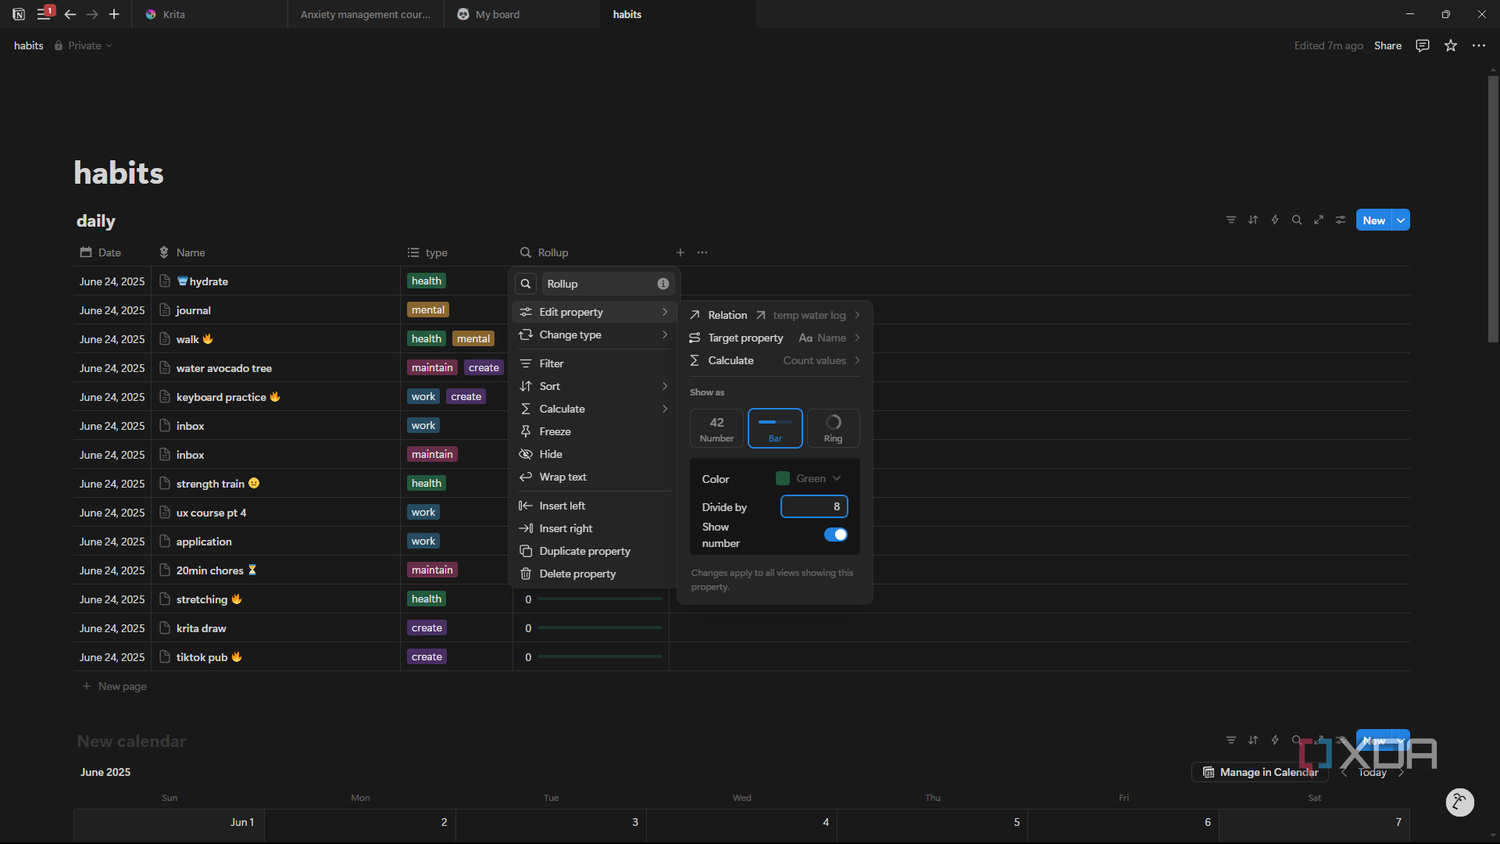The height and width of the screenshot is (844, 1500).
Task: Open daily view settings sliders icon
Action: pos(1341,220)
